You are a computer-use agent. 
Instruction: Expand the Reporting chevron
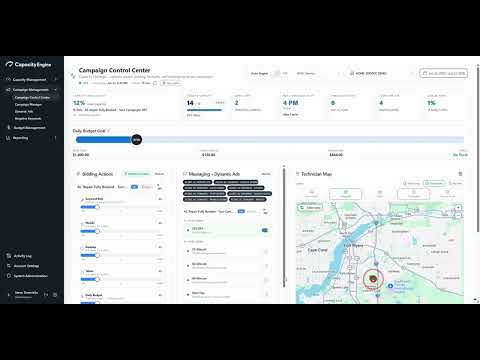click(56, 138)
